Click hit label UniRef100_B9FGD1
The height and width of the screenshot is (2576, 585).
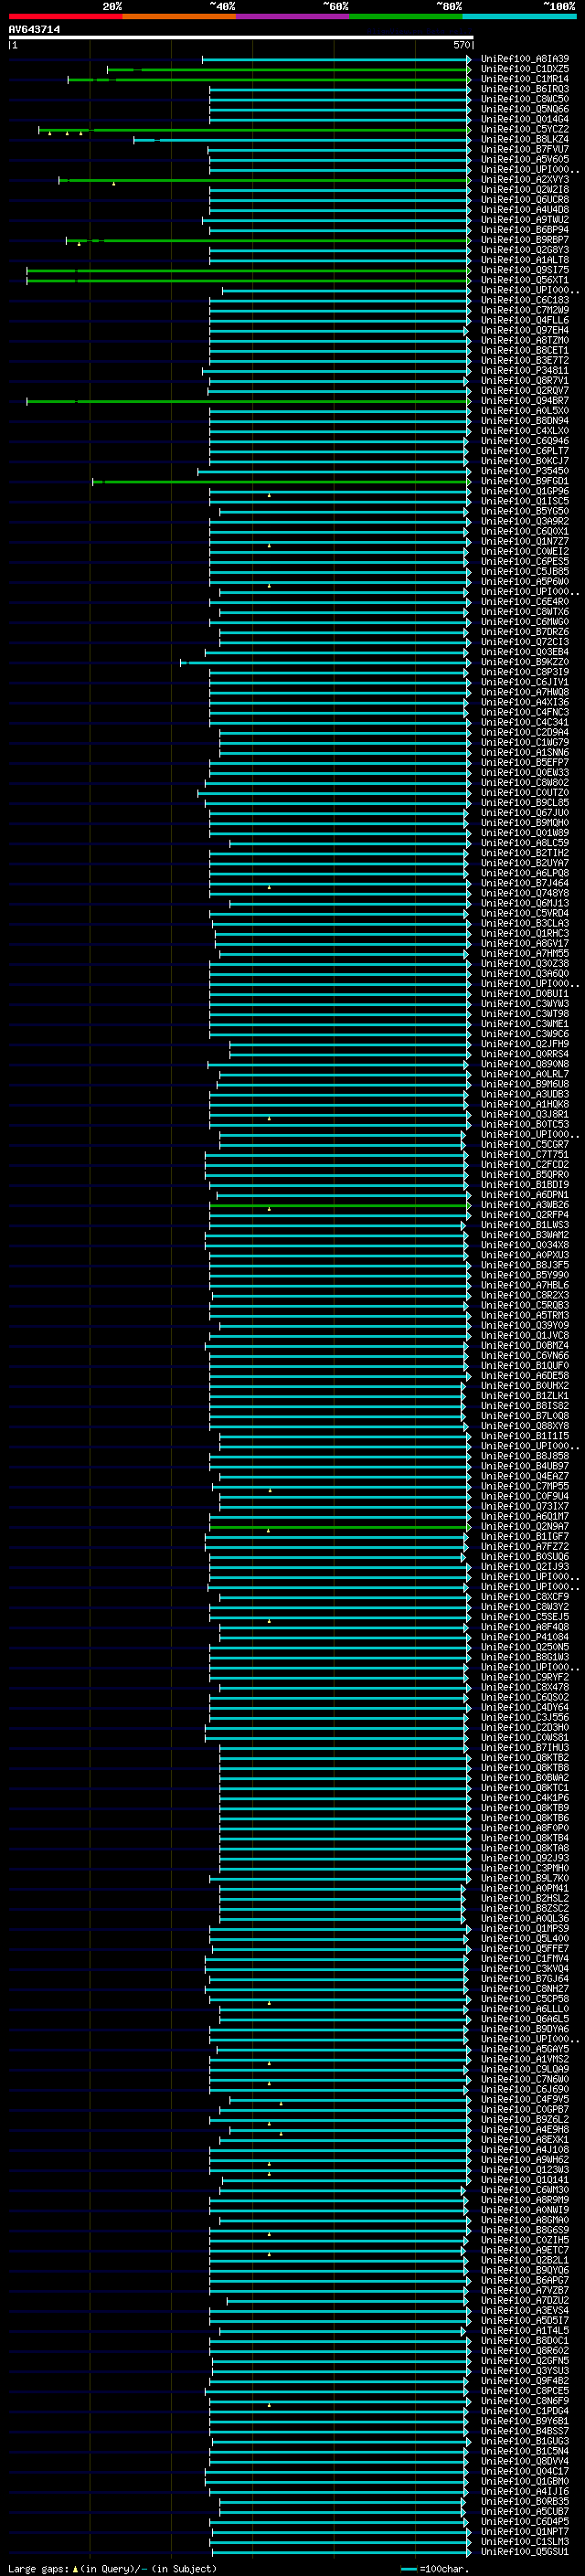(x=524, y=481)
